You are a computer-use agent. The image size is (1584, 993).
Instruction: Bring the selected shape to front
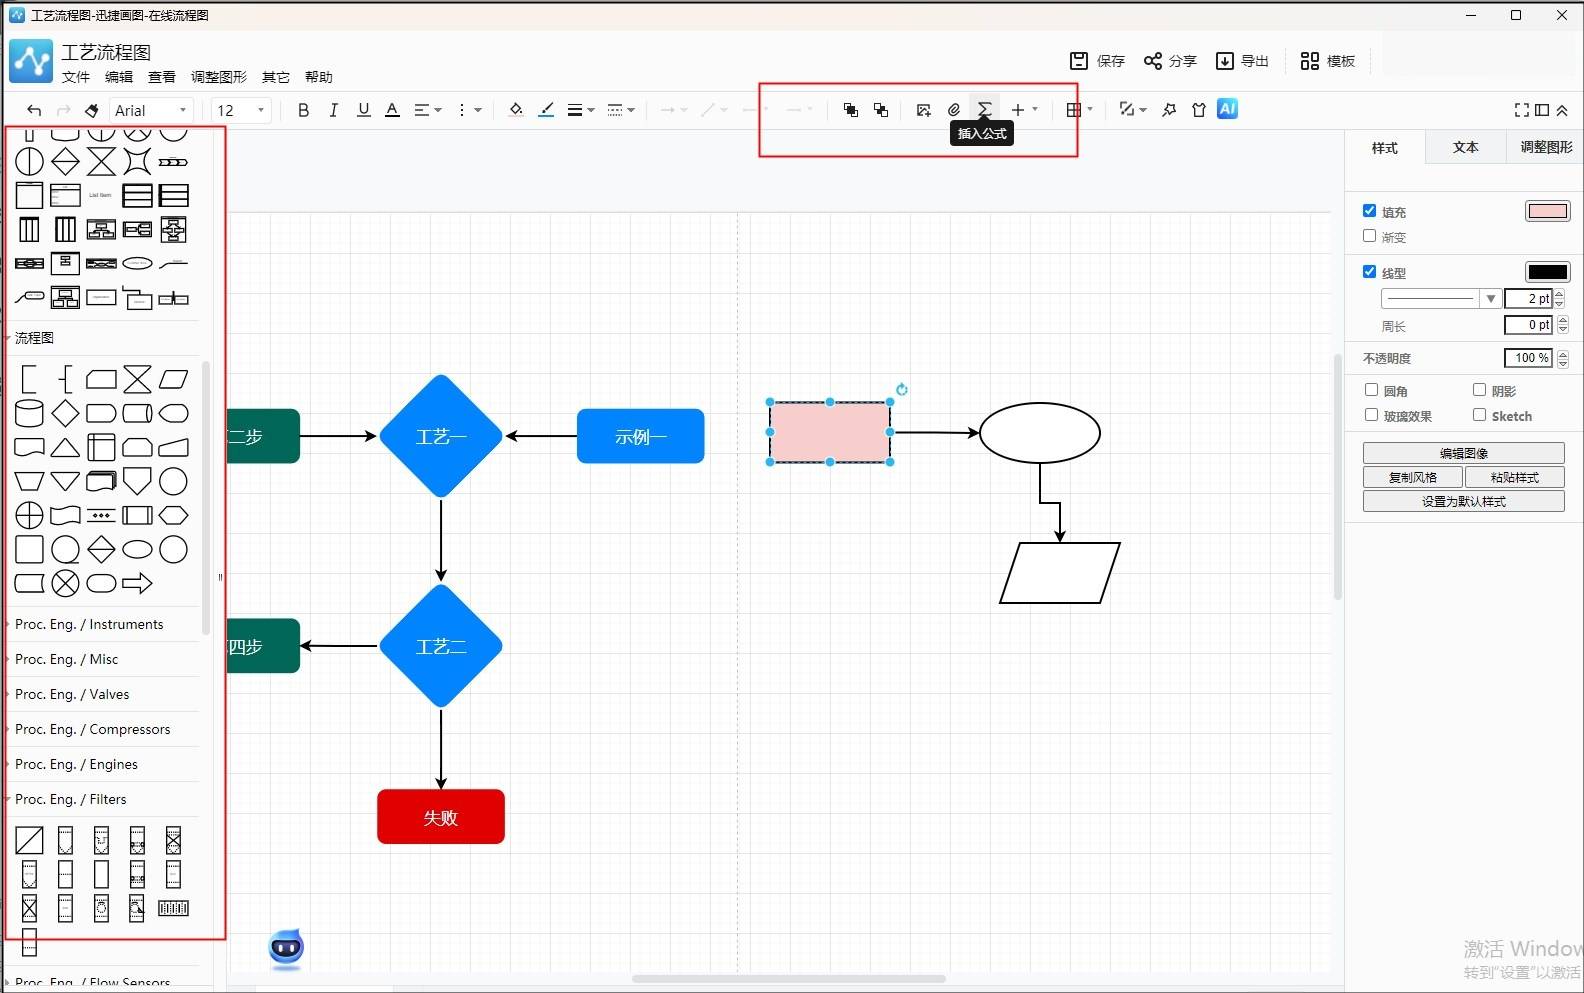coord(851,110)
